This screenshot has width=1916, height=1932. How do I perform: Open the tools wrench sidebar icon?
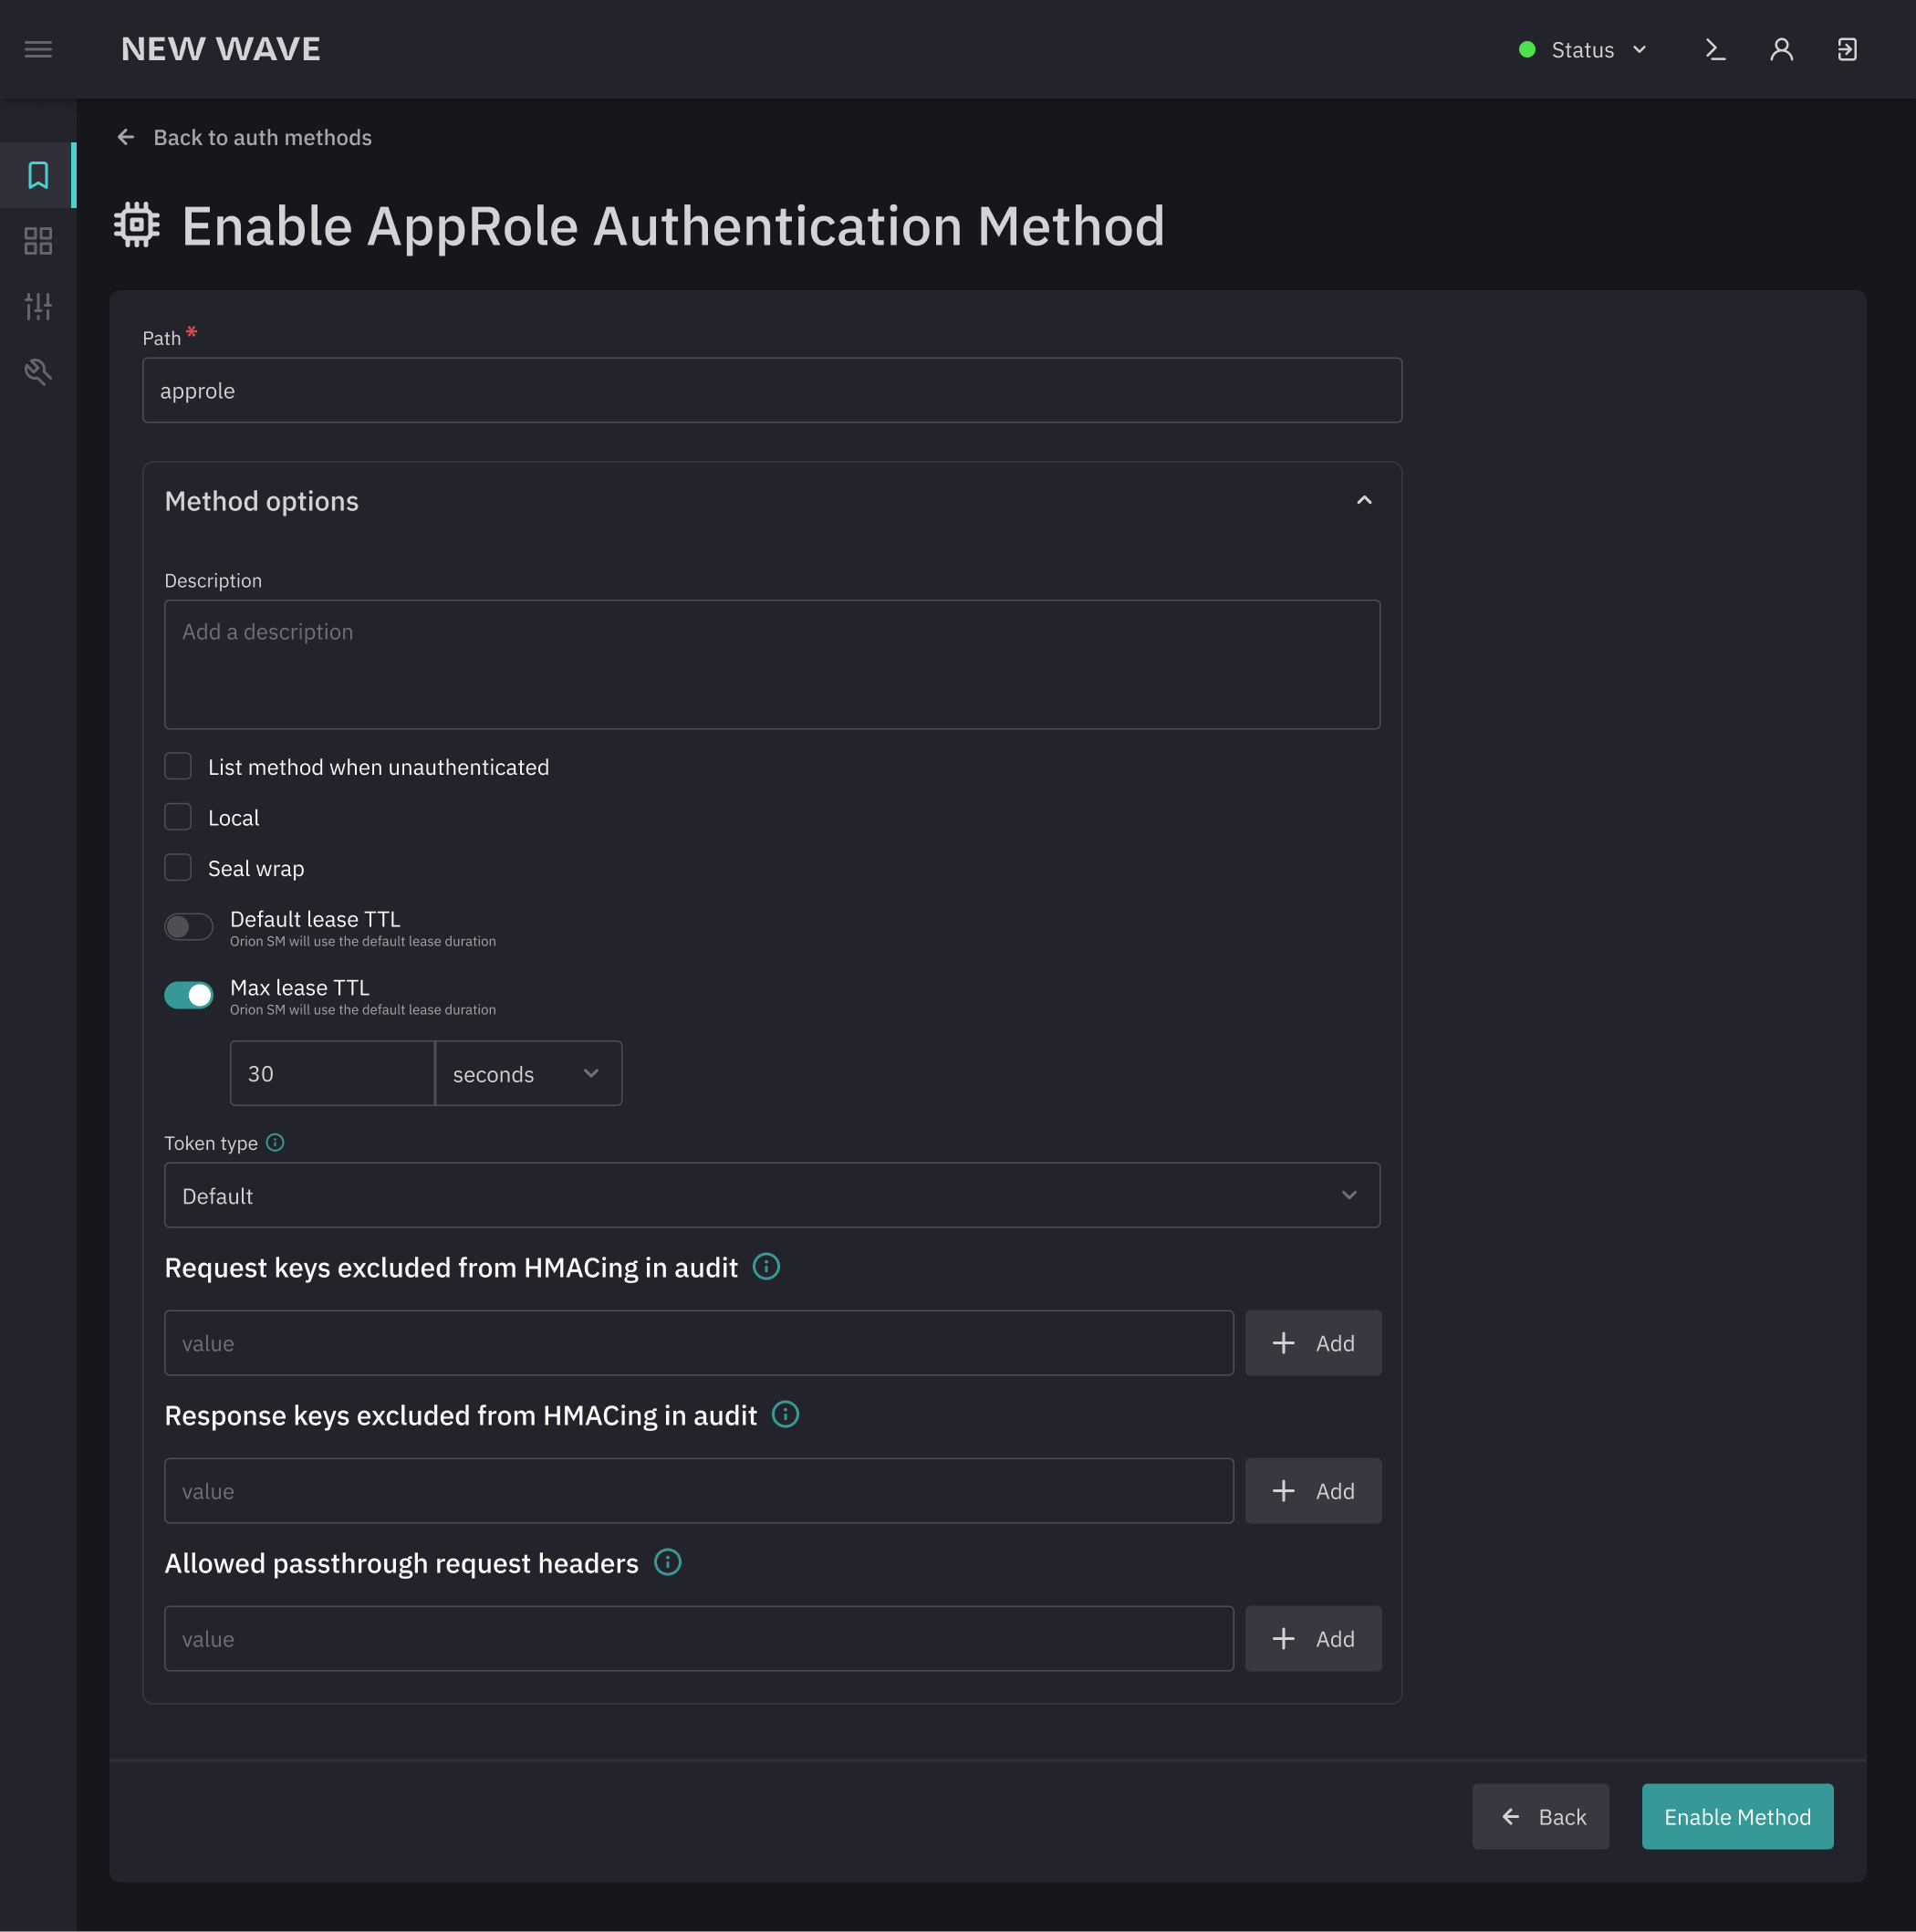38,372
